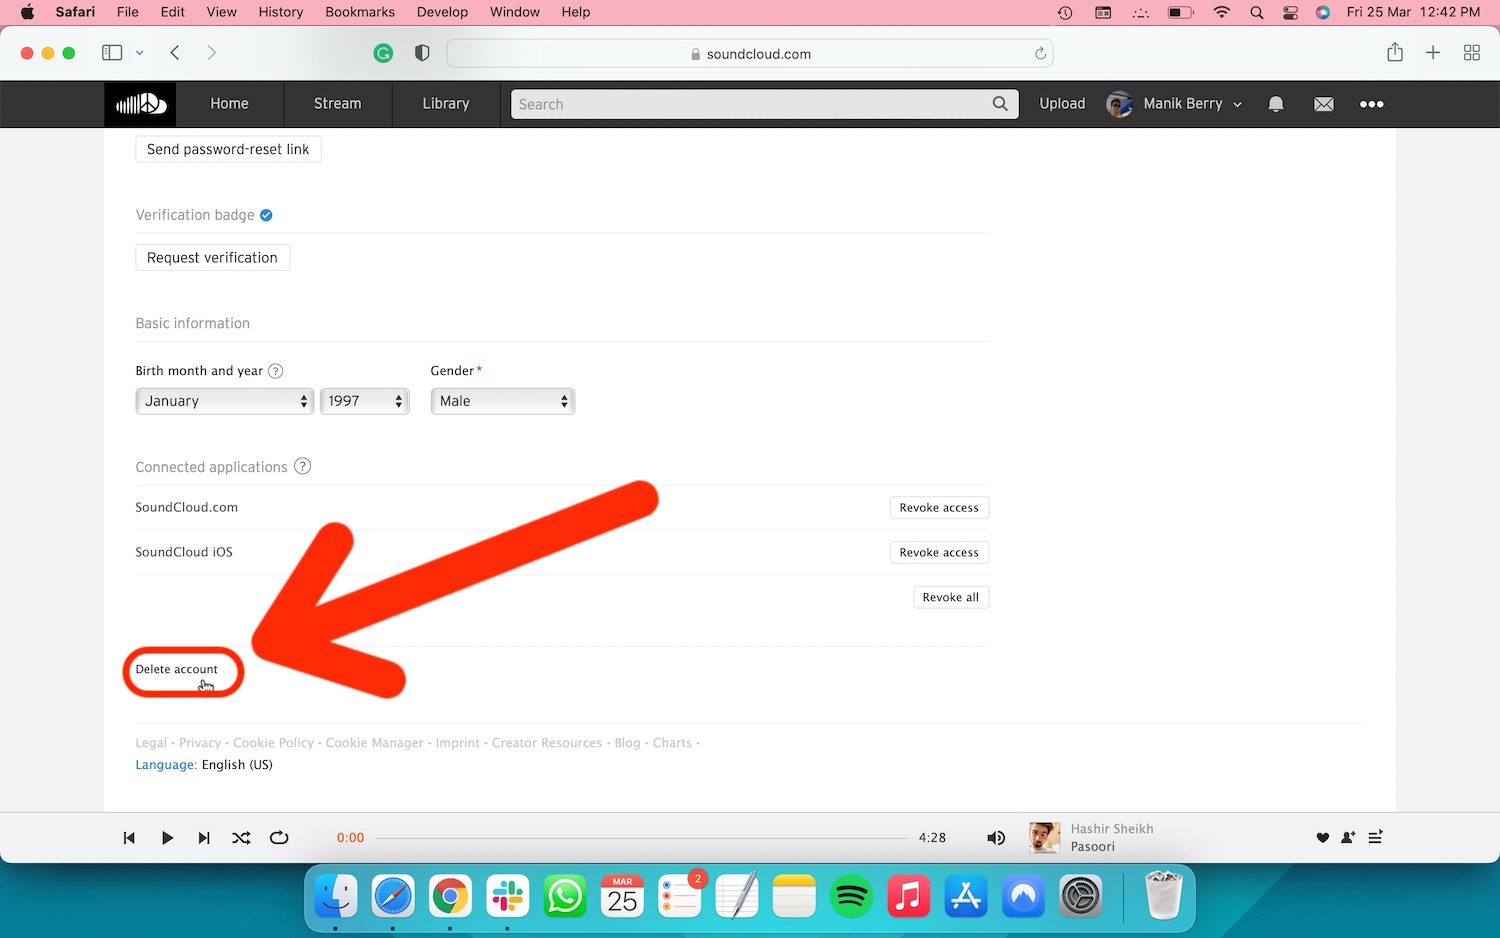Open the birth month dropdown showing January

[x=224, y=401]
